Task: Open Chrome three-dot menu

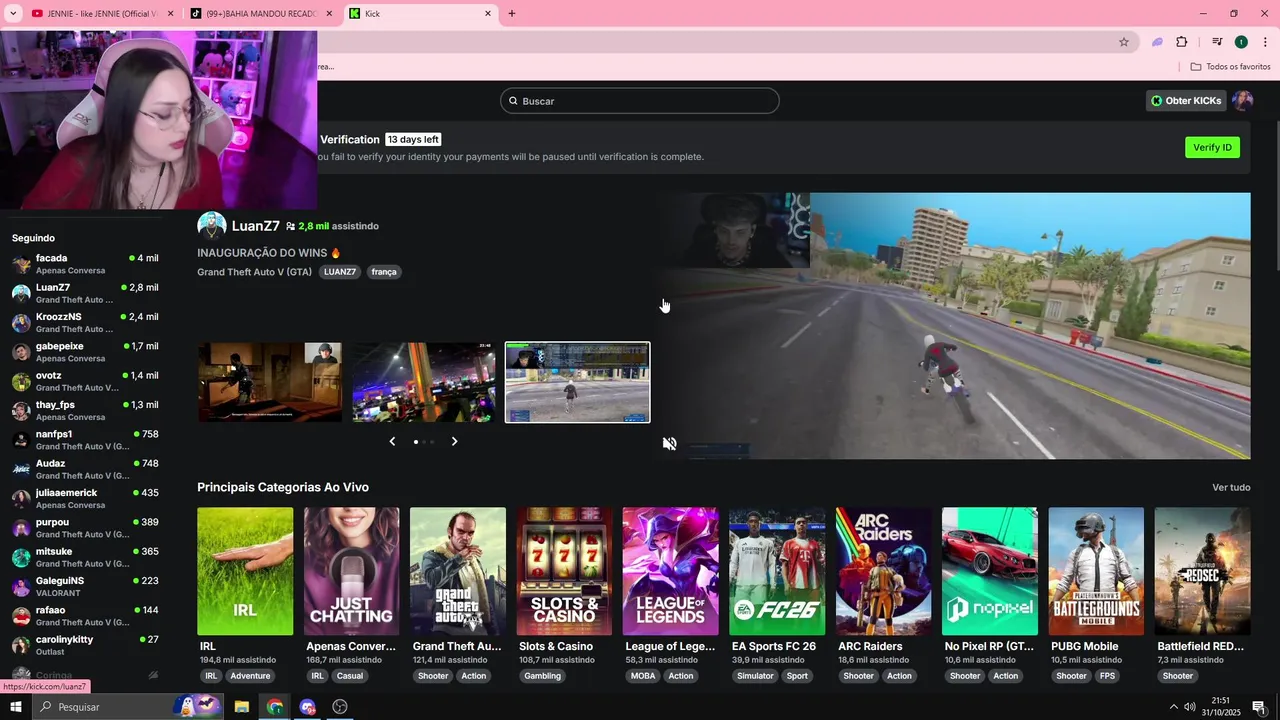Action: point(1265,42)
